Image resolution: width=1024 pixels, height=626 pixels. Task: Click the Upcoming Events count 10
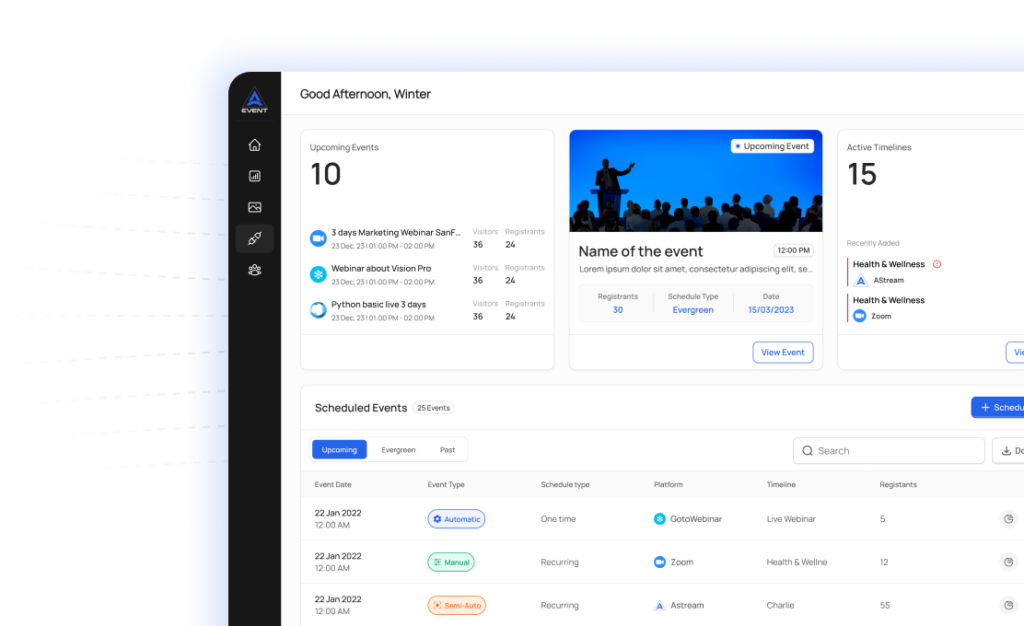[325, 174]
